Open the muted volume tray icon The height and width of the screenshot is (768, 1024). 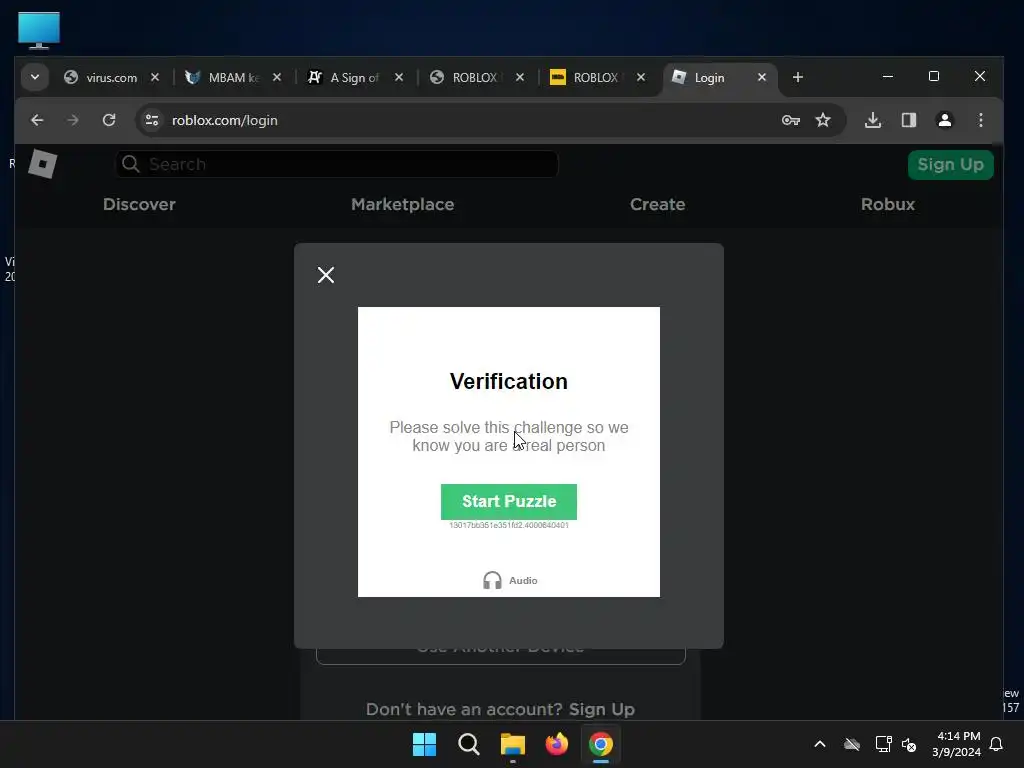pyautogui.click(x=909, y=744)
